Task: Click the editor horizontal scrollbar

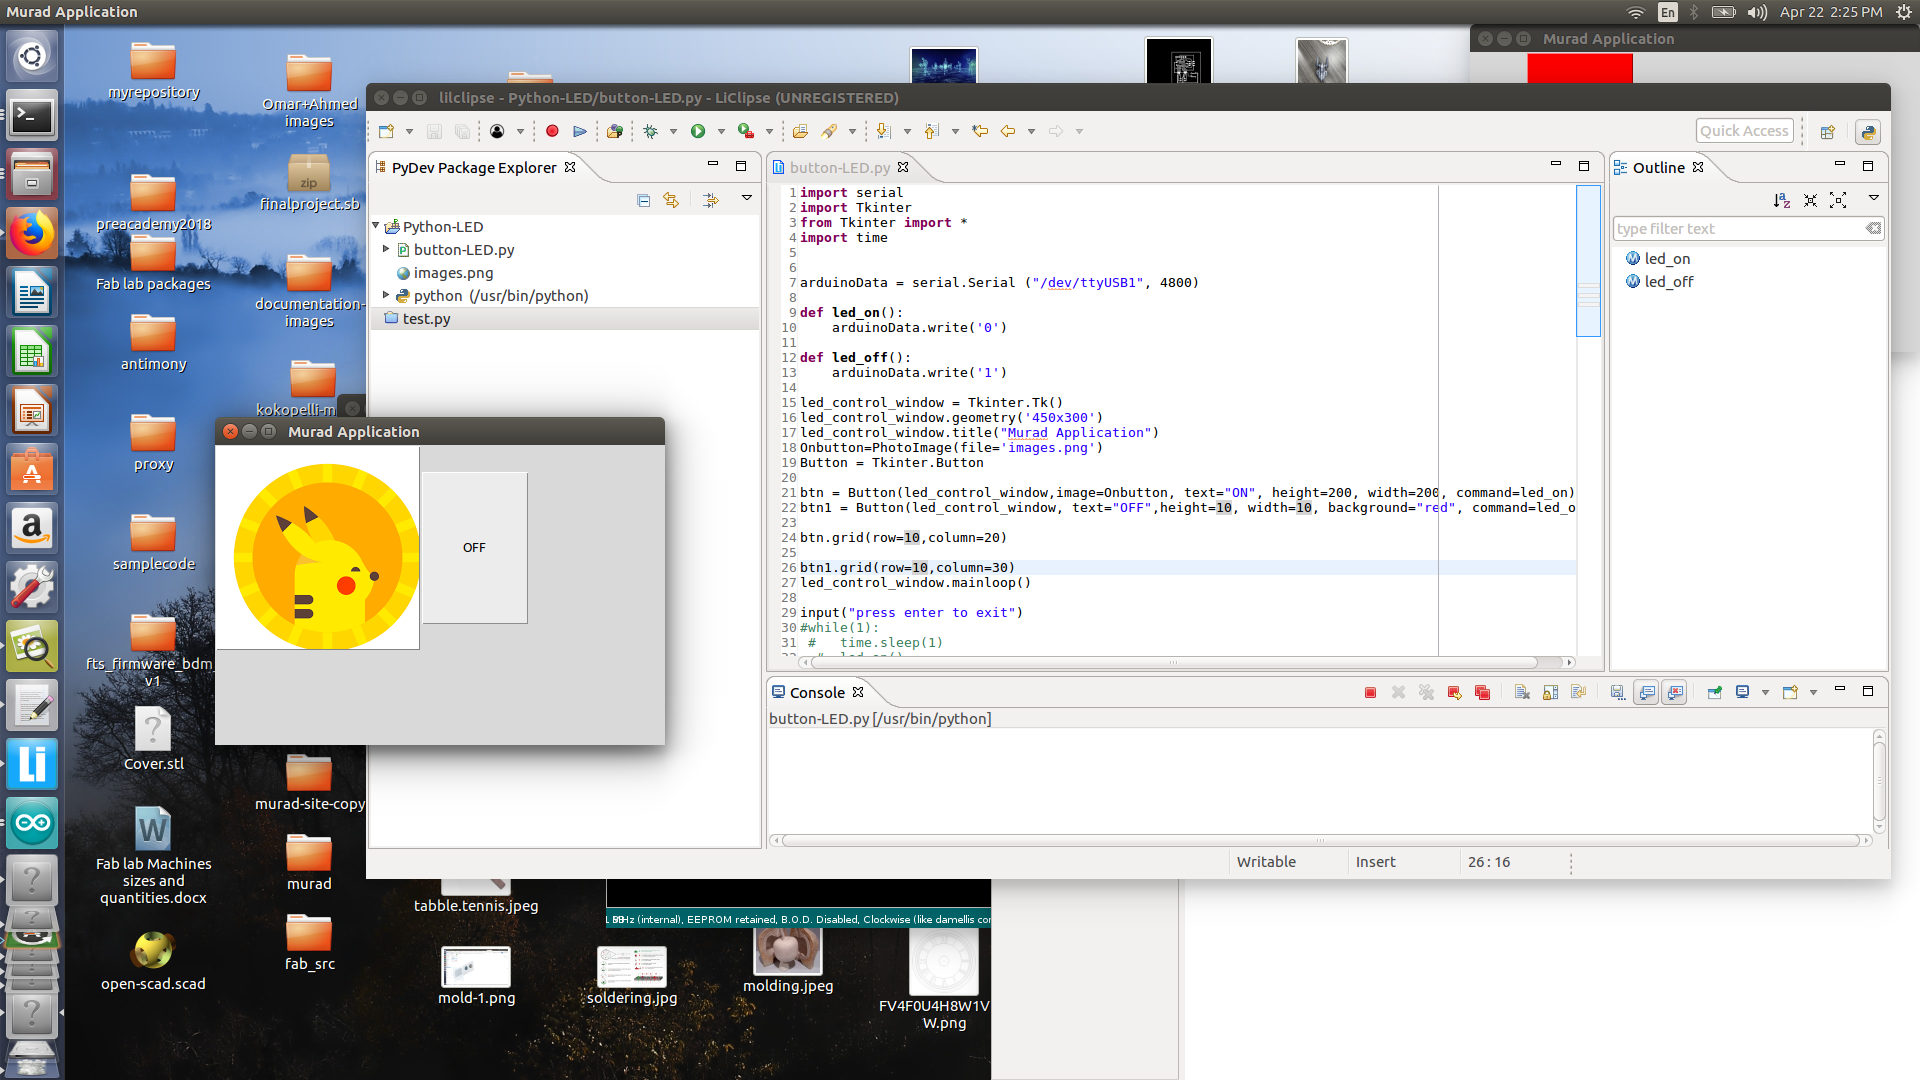Action: coord(1174,662)
